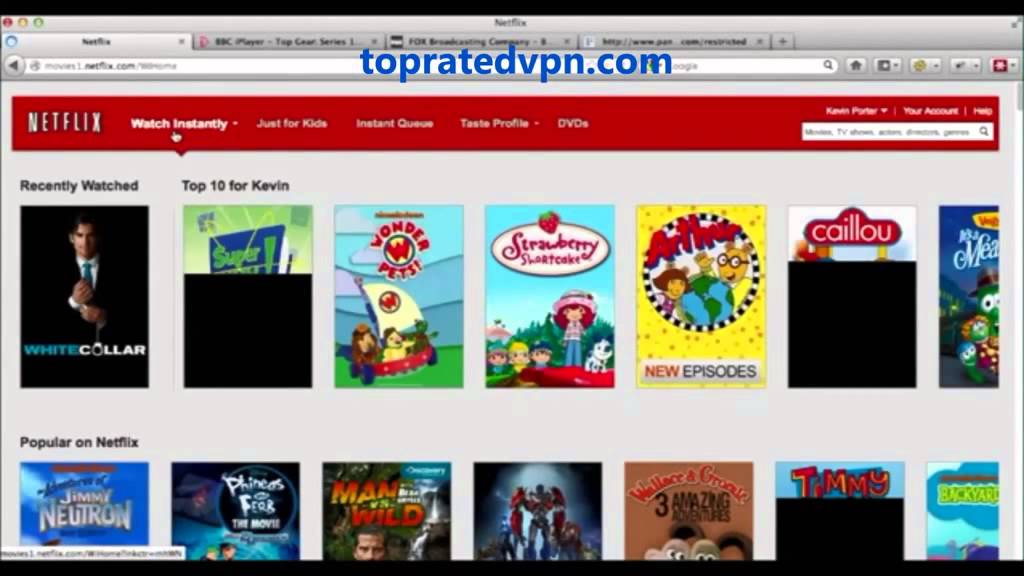Click the sidebar toggle toolbar icon
Image resolution: width=1024 pixels, height=576 pixels.
(x=887, y=65)
